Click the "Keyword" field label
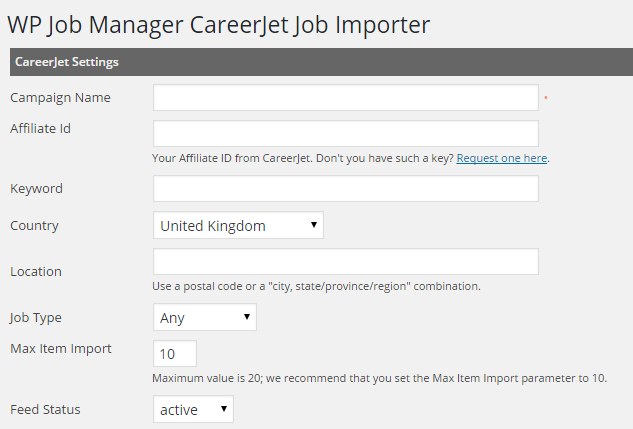 [36, 189]
